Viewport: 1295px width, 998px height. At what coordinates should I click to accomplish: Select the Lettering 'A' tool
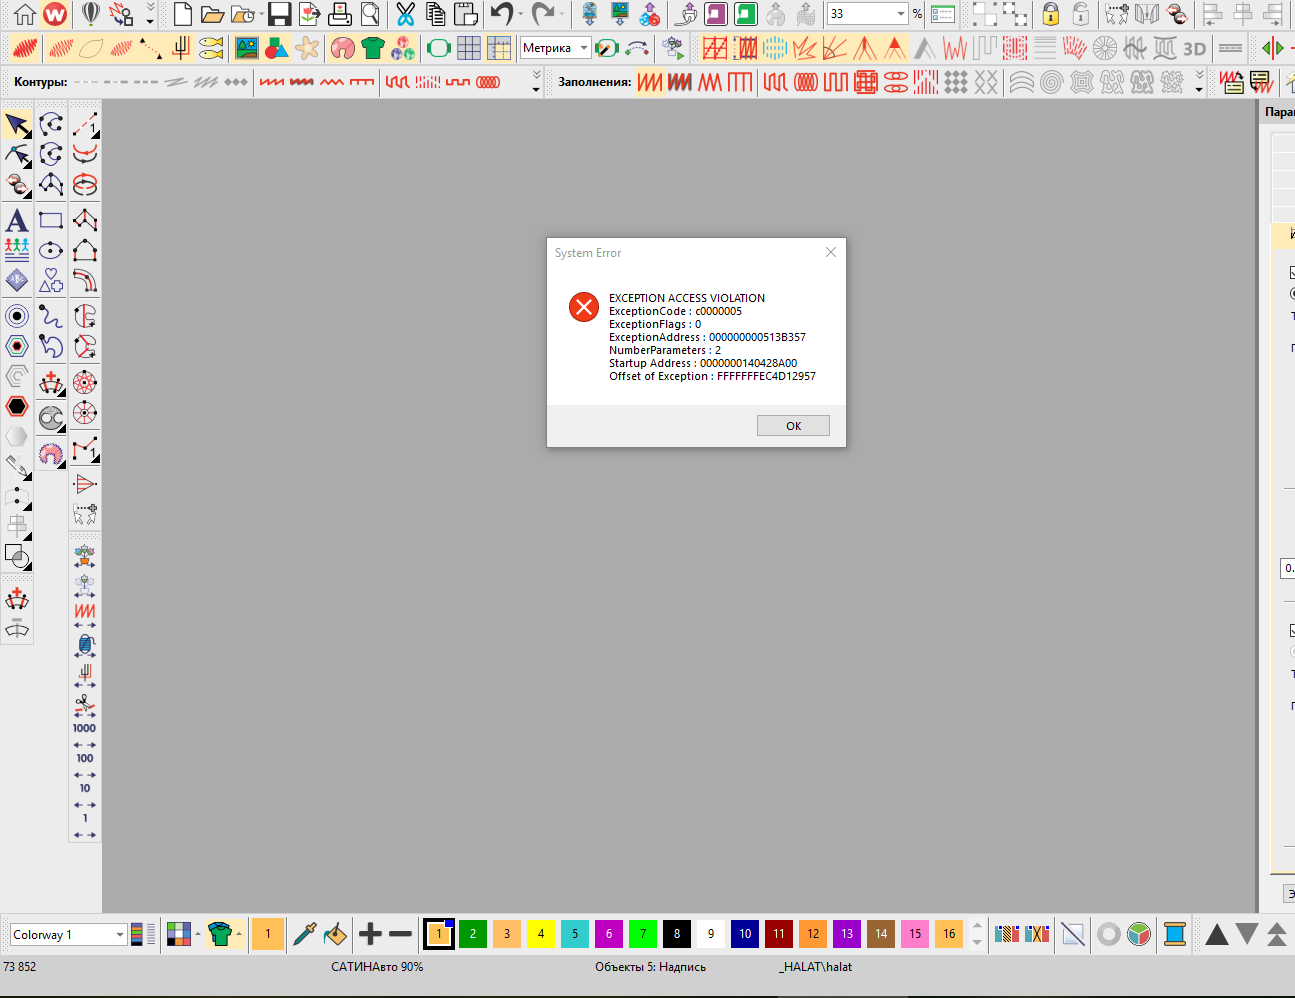click(x=17, y=220)
